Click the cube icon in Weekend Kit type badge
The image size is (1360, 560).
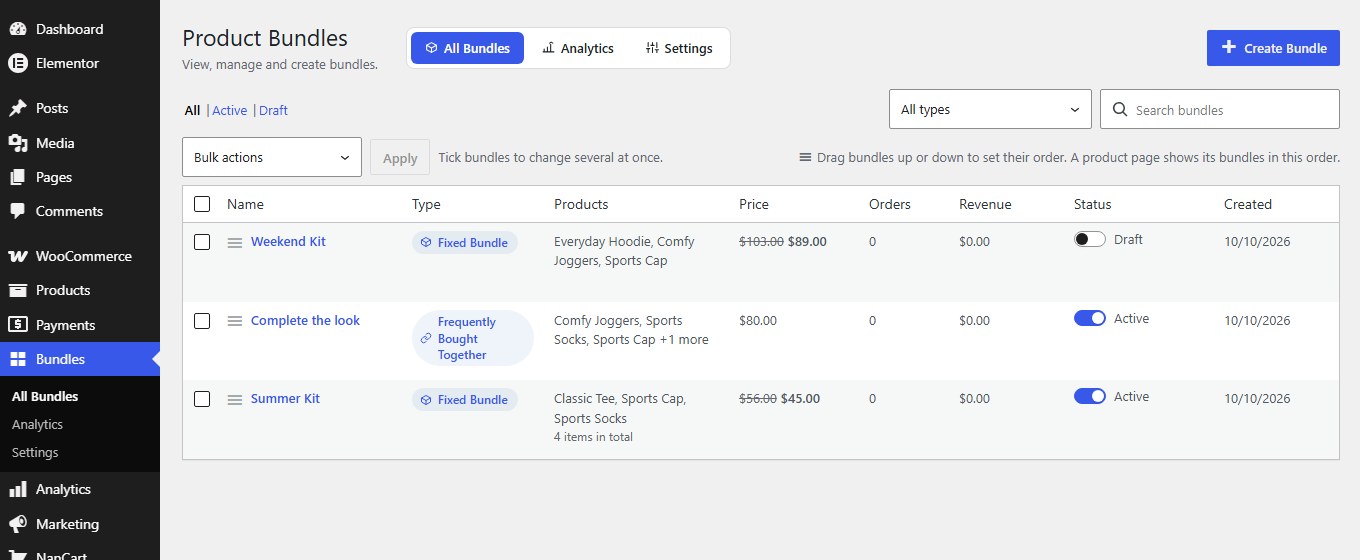(x=426, y=242)
